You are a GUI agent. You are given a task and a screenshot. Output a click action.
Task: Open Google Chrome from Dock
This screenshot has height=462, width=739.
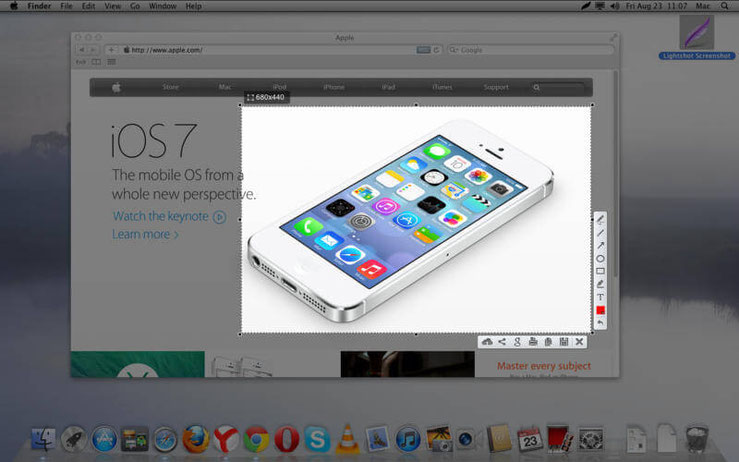(256, 439)
